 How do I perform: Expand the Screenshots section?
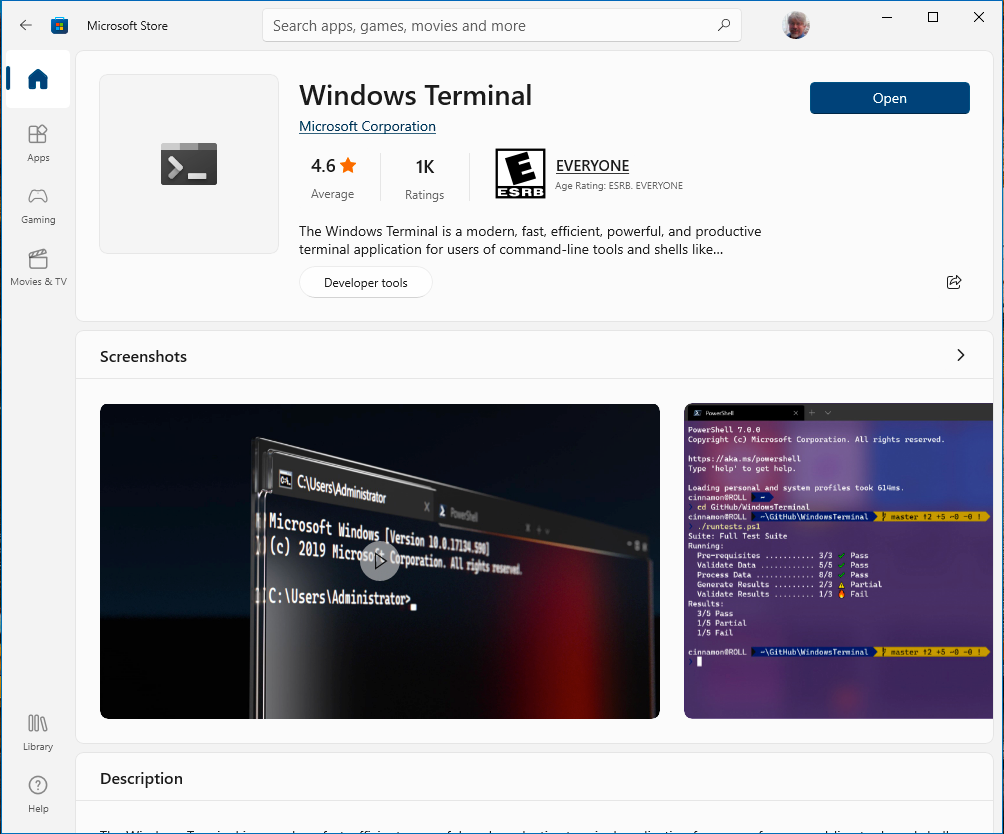coord(960,355)
